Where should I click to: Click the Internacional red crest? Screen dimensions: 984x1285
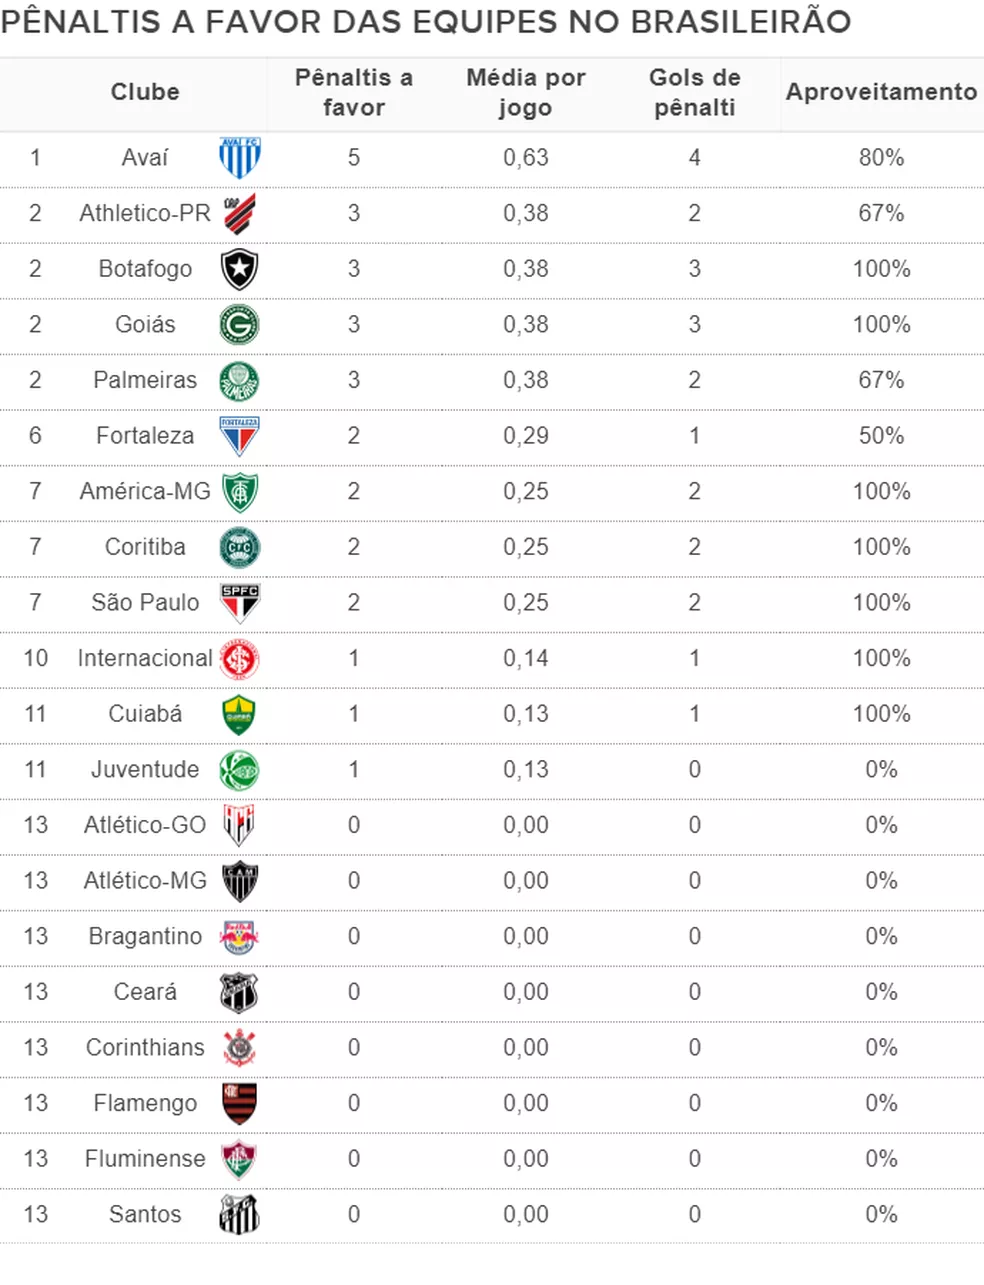240,659
